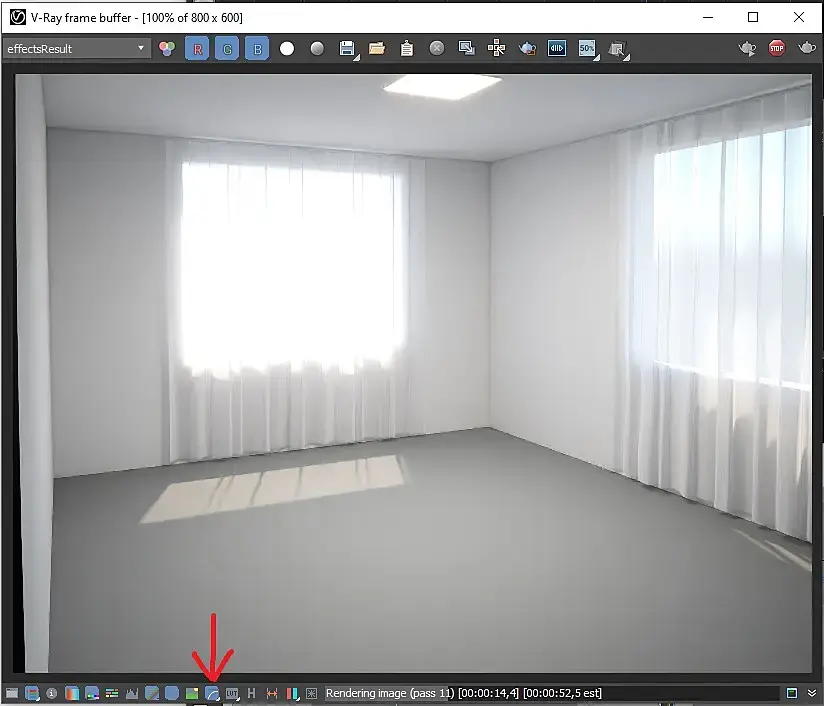Start render with rightmost teapot icon

click(x=807, y=49)
